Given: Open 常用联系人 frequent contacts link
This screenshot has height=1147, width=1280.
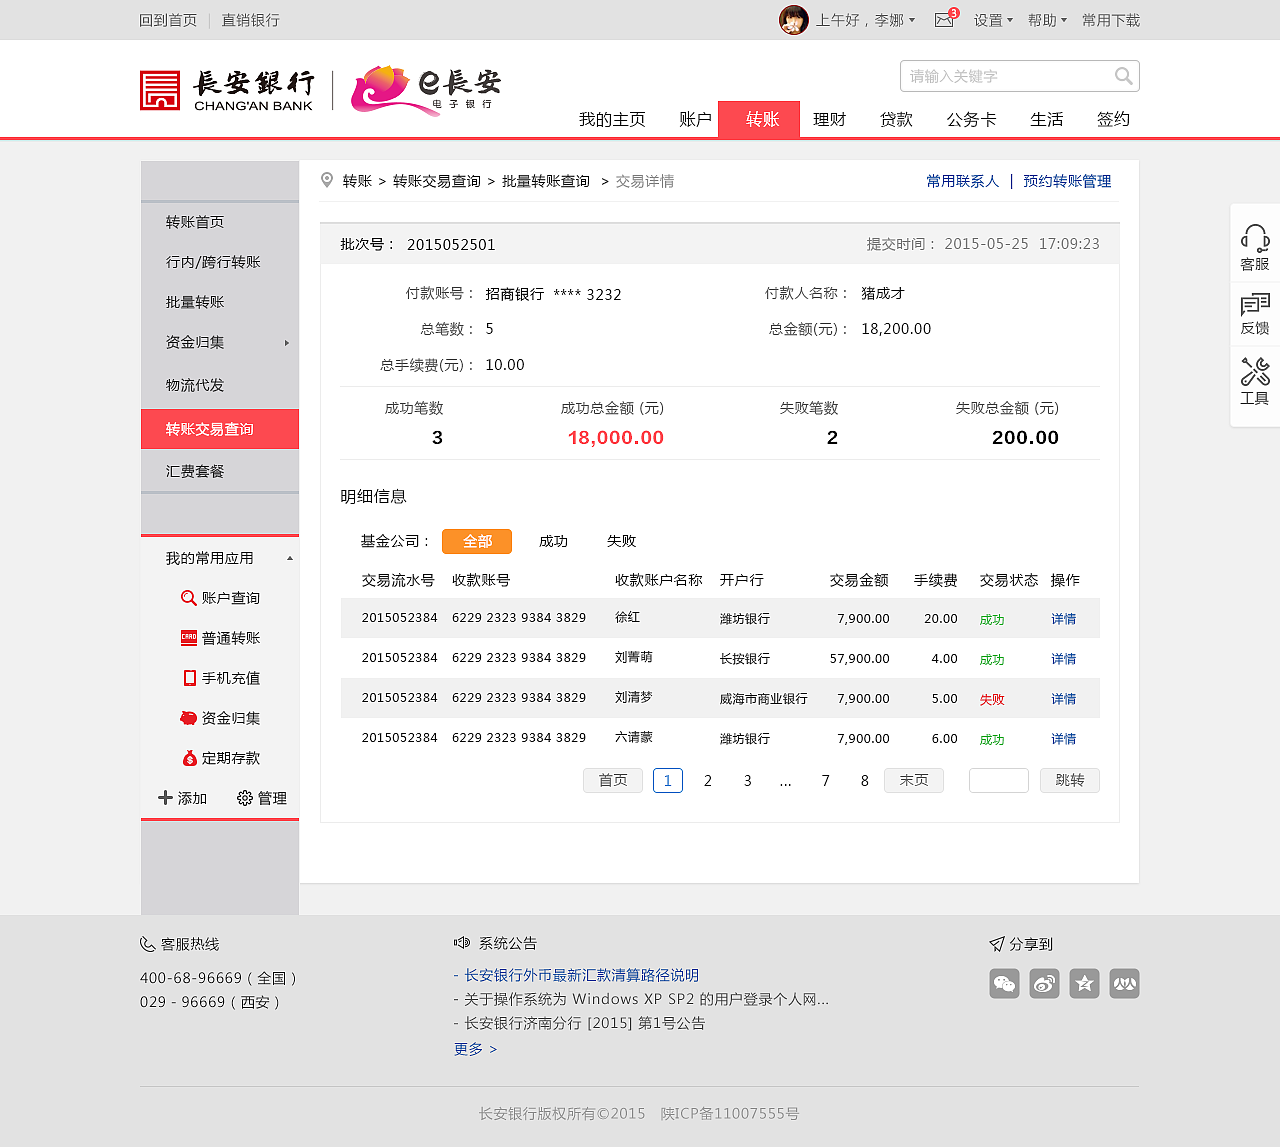Looking at the screenshot, I should coord(962,181).
